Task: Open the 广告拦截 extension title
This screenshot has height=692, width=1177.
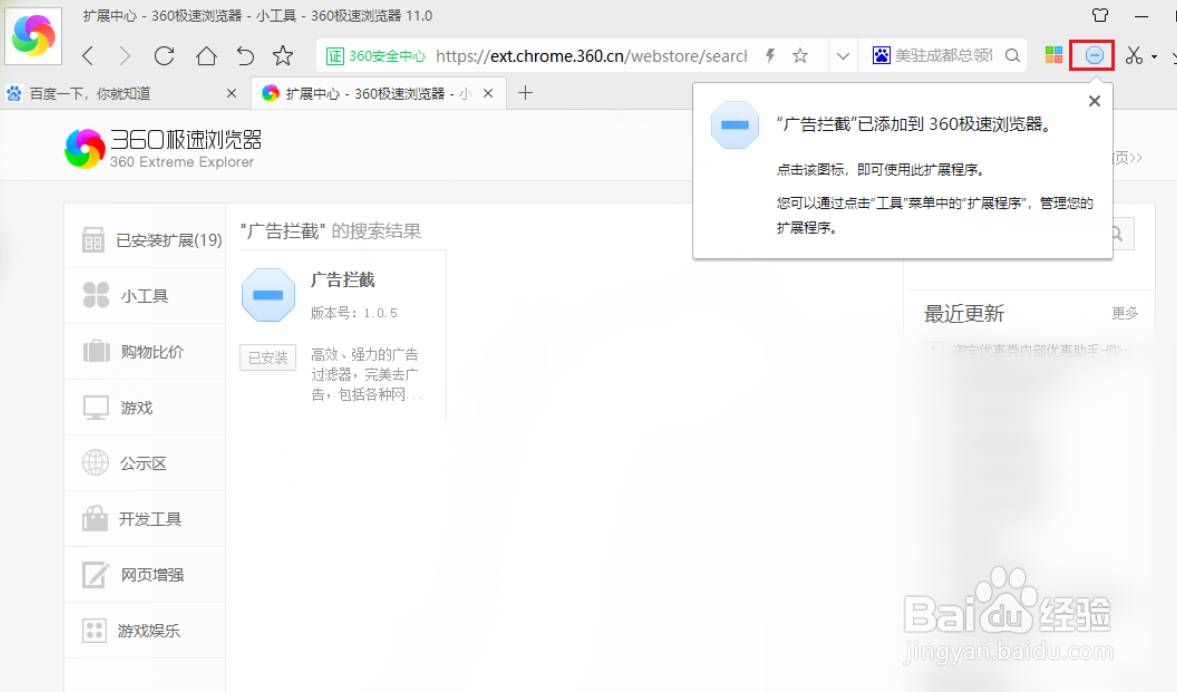Action: coord(343,280)
